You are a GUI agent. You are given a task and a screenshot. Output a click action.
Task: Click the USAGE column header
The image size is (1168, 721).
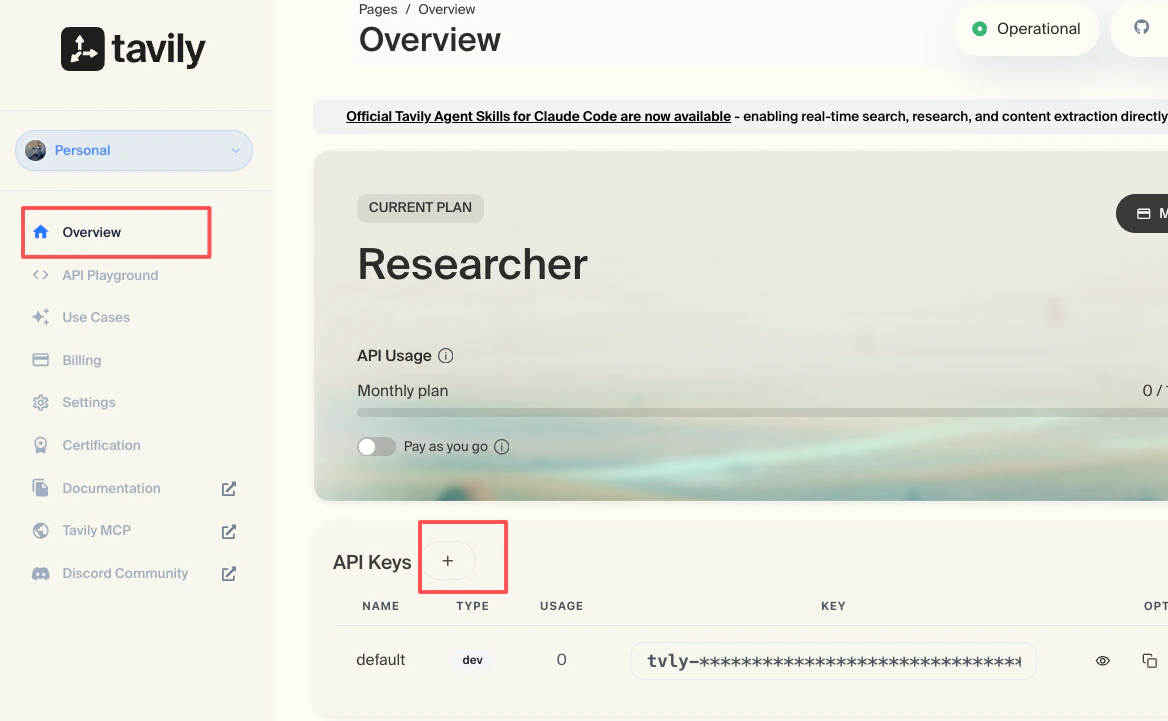(562, 606)
